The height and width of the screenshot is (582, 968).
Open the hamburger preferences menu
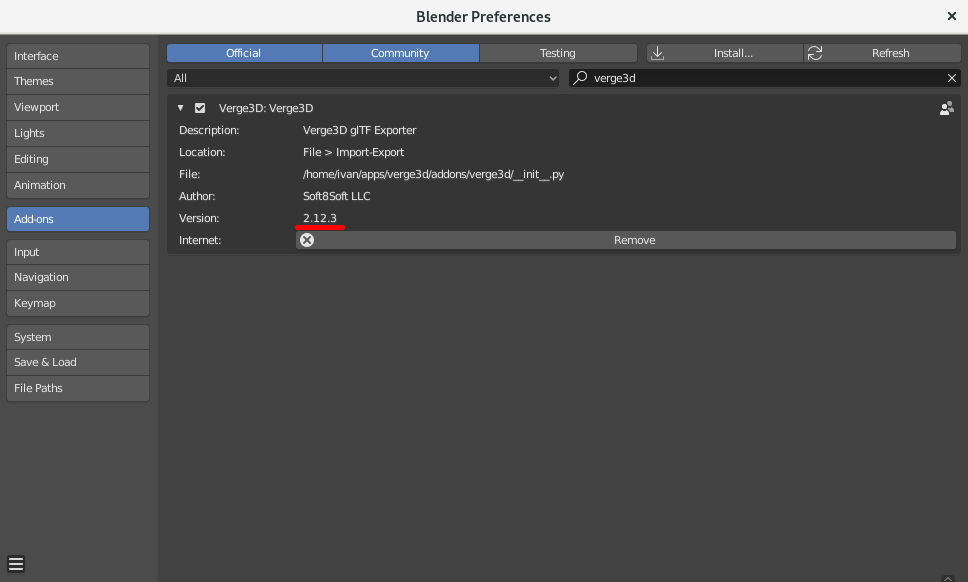tap(16, 564)
